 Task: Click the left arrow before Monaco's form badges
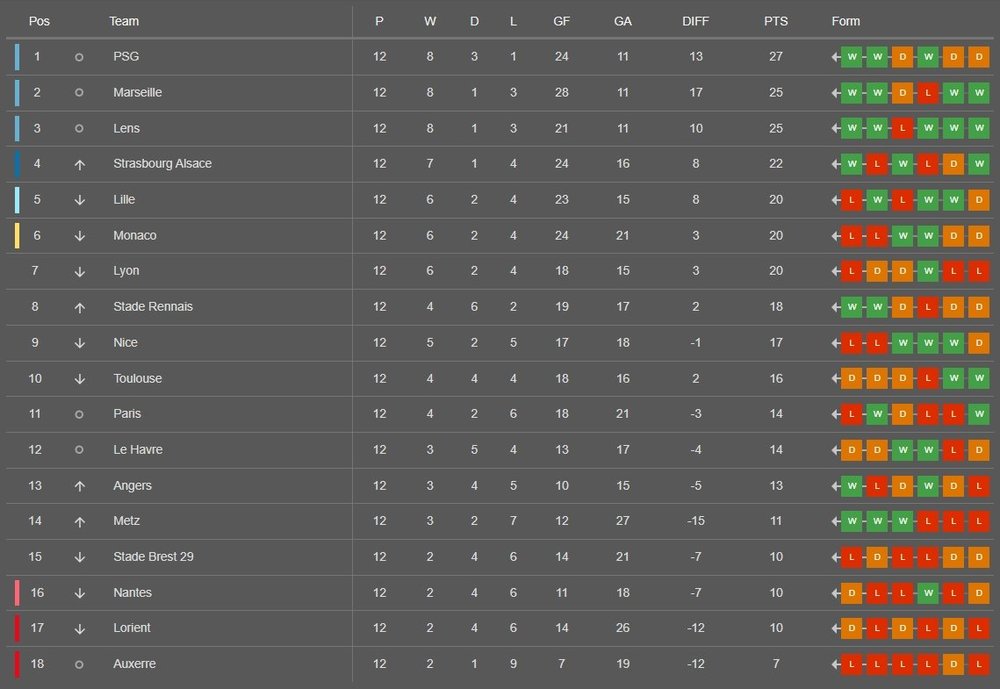[835, 235]
